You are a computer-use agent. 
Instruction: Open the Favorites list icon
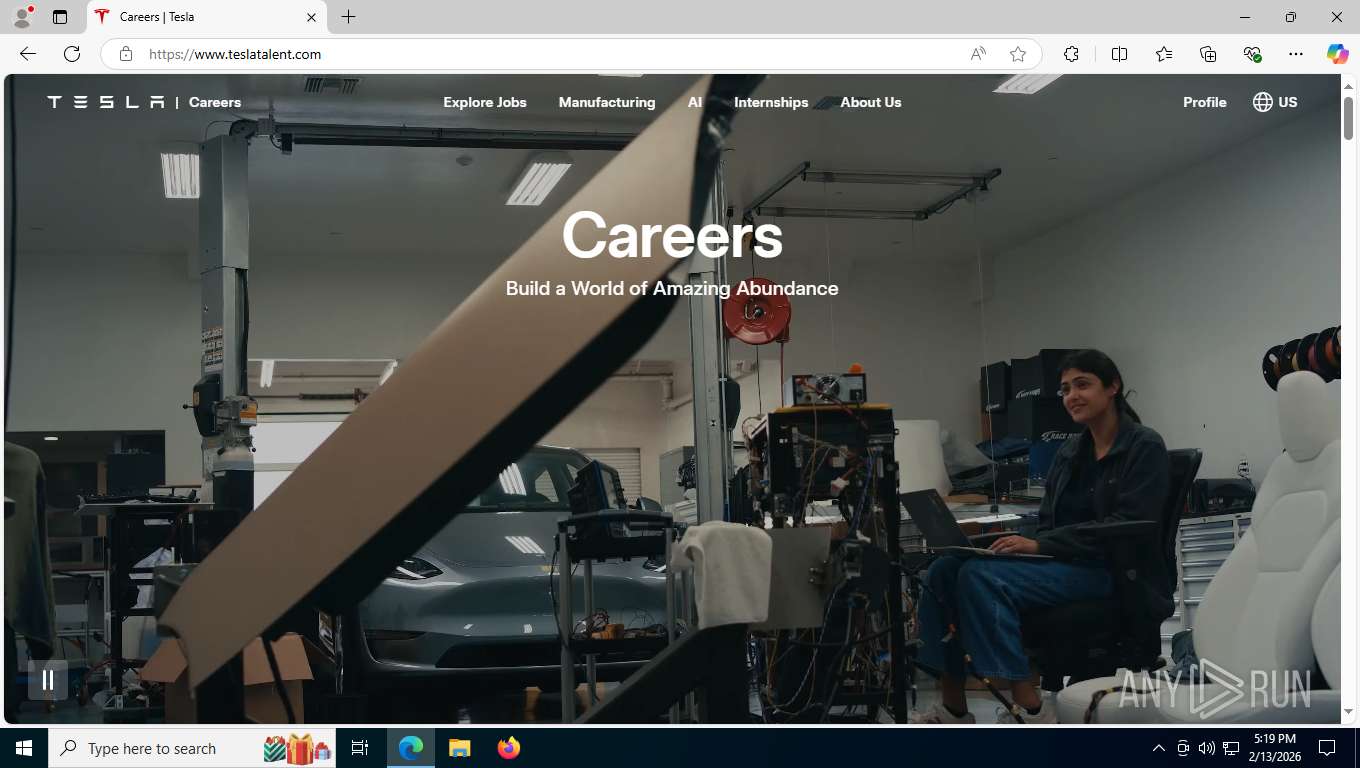1164,54
